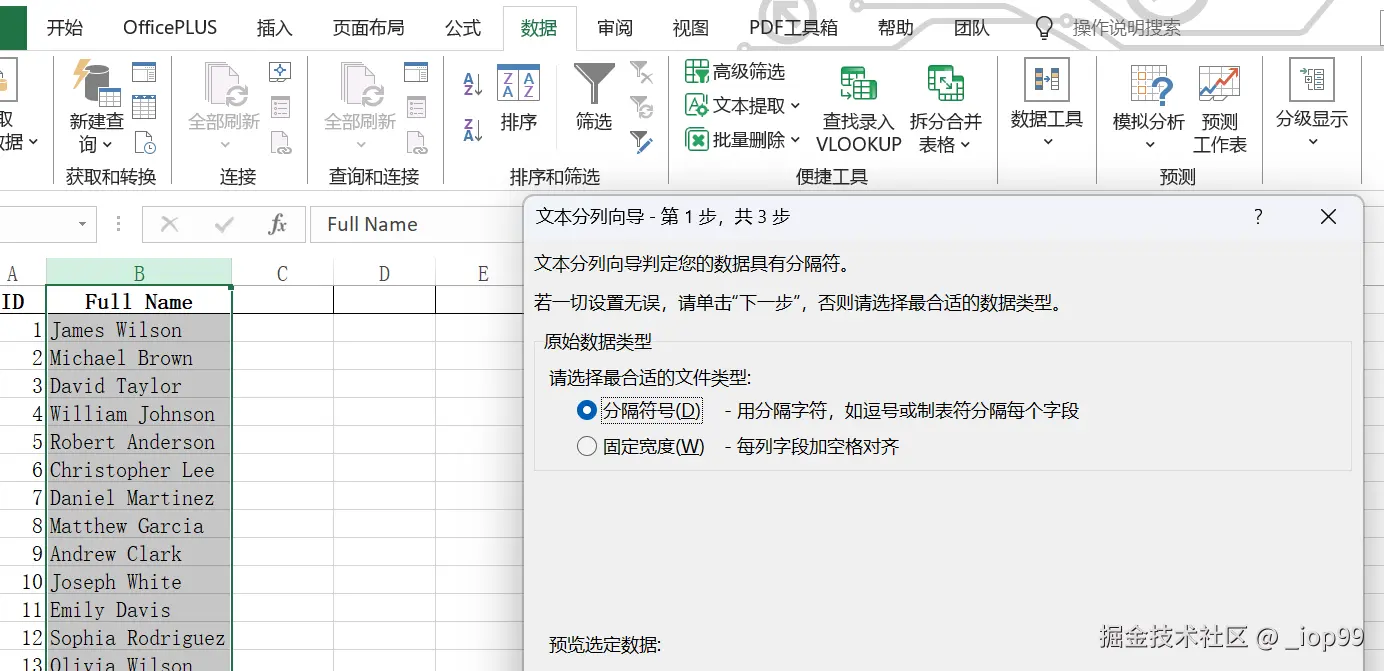The image size is (1384, 671).
Task: Close the 文本分列向导 dialog
Action: point(1328,216)
